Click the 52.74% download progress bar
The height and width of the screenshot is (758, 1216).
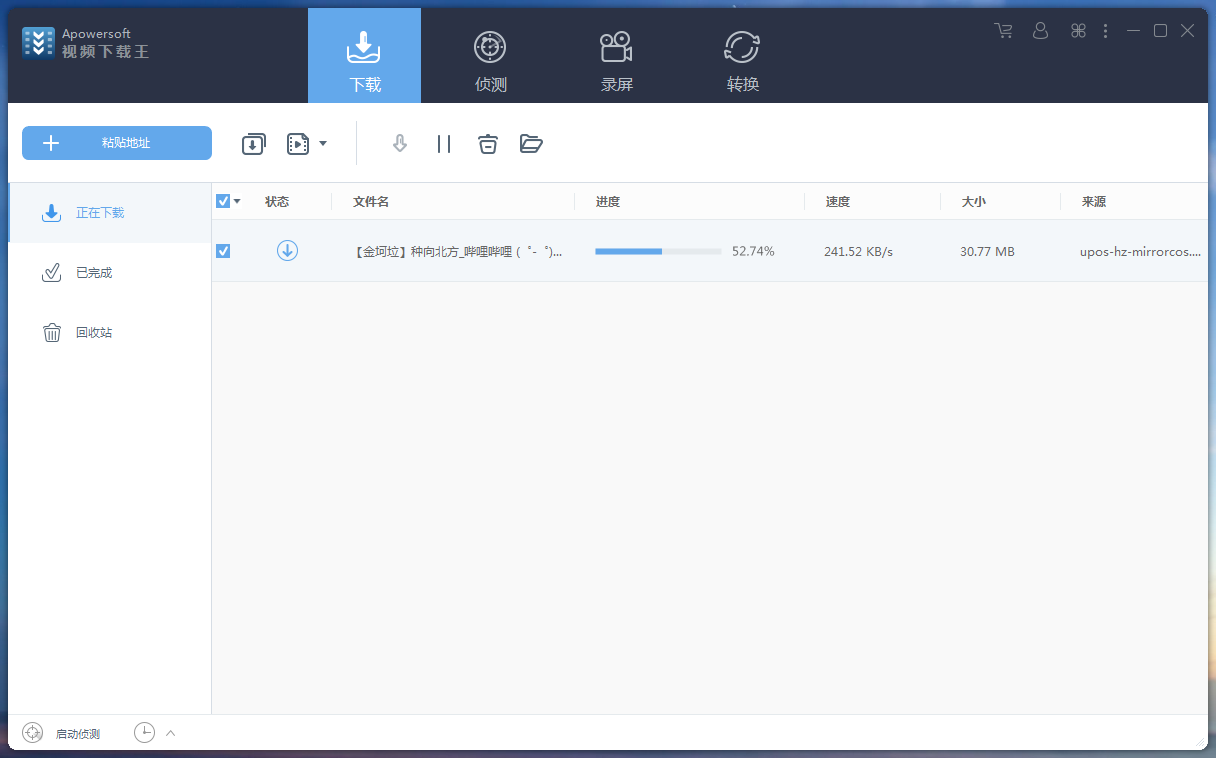pos(658,251)
